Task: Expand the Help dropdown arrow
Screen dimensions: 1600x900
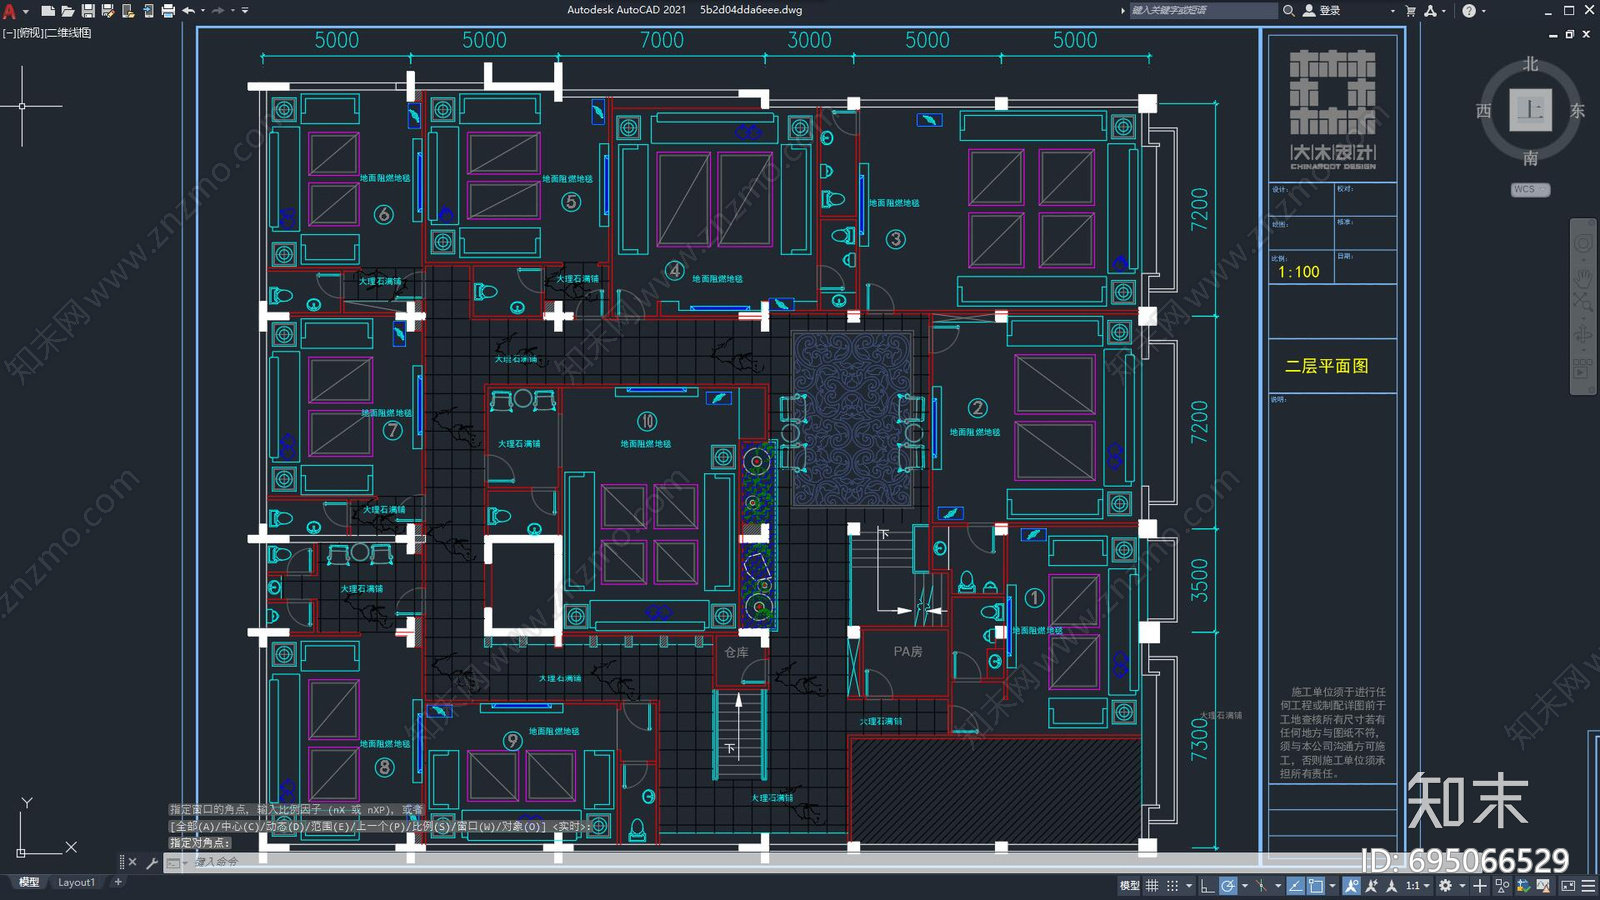Action: click(x=1484, y=11)
